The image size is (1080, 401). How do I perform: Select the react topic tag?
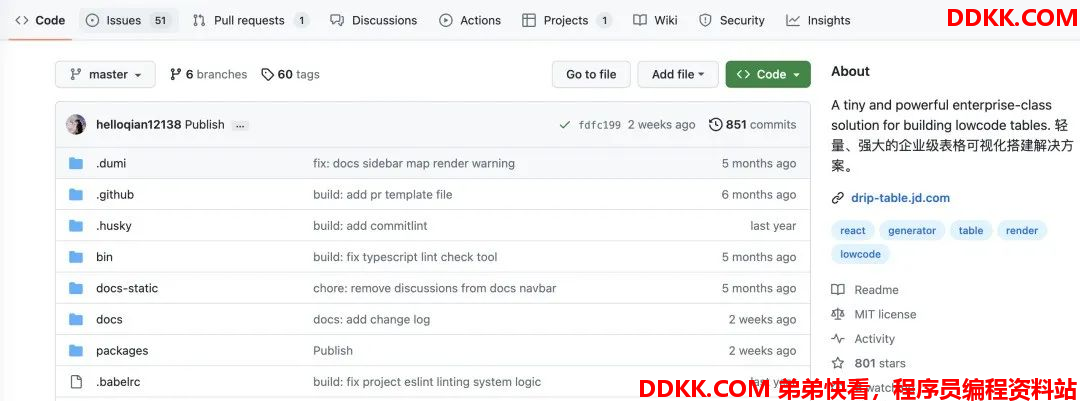pyautogui.click(x=853, y=231)
